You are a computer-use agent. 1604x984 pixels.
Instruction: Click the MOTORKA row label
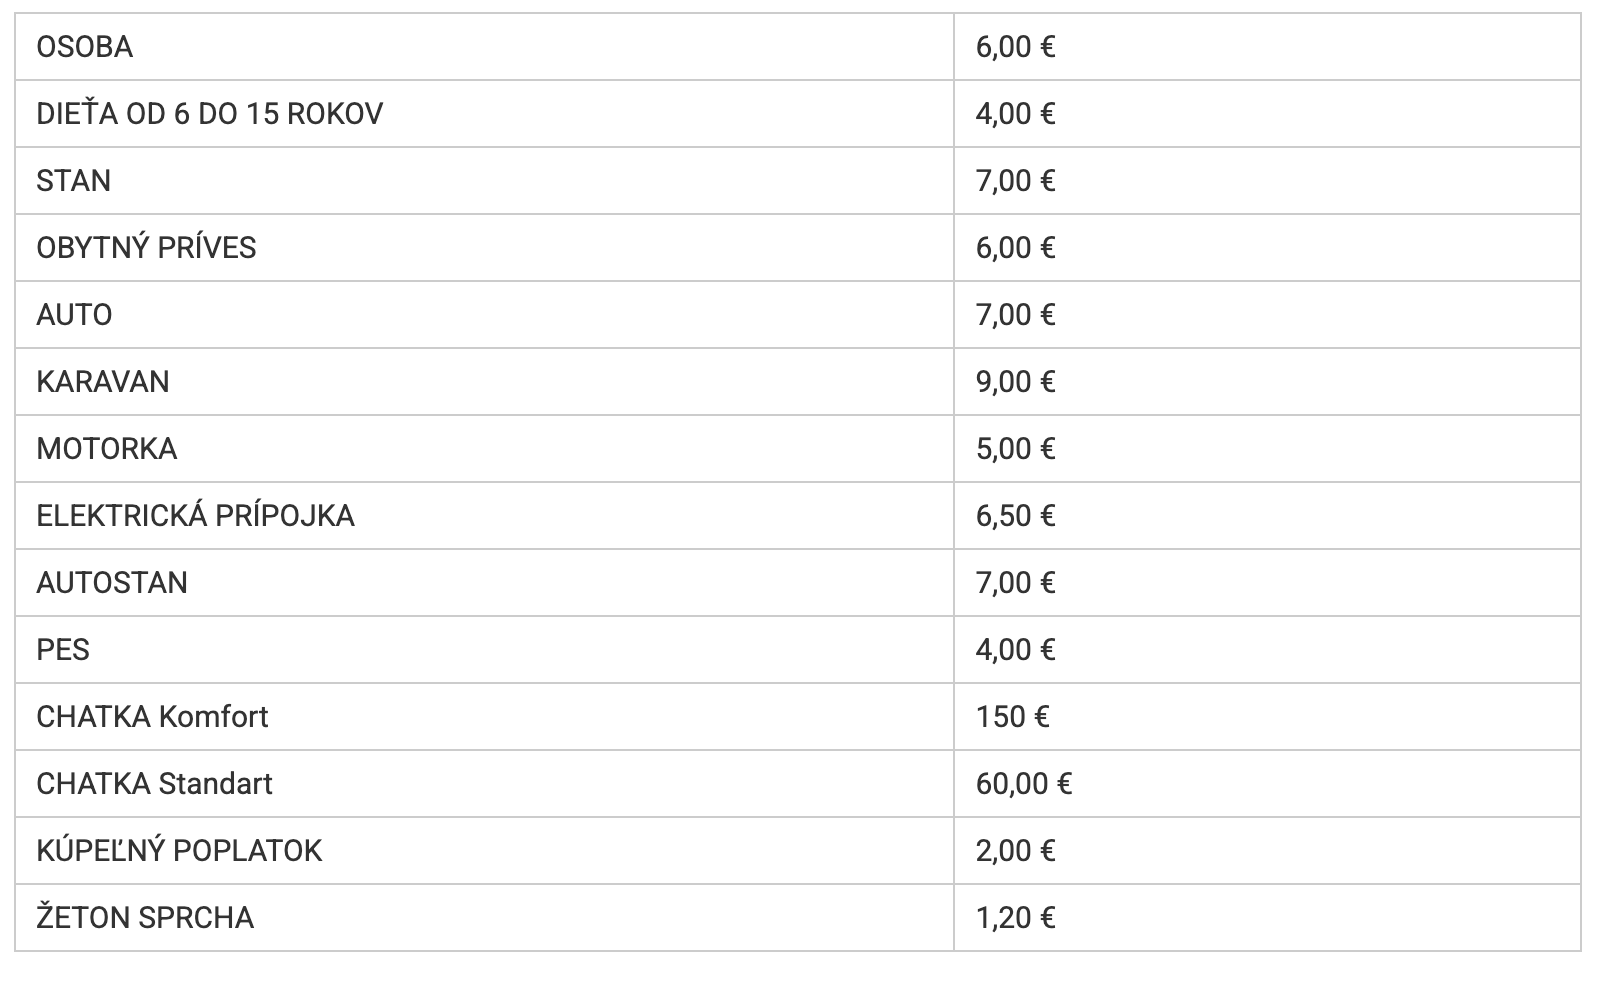[107, 449]
